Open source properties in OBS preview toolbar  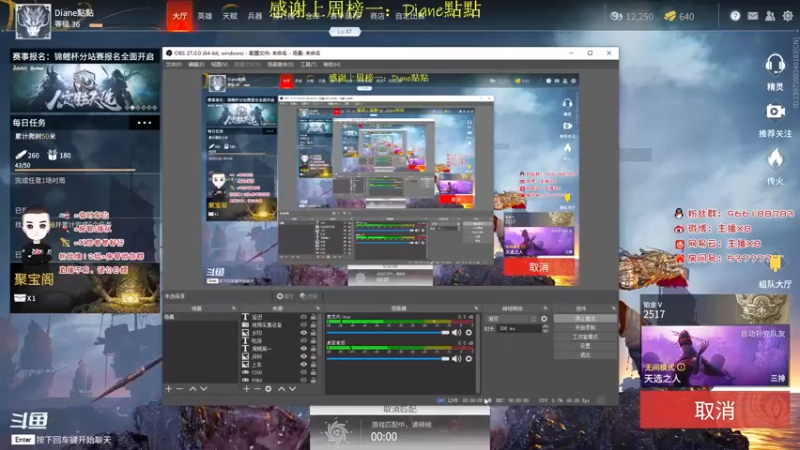[x=285, y=296]
